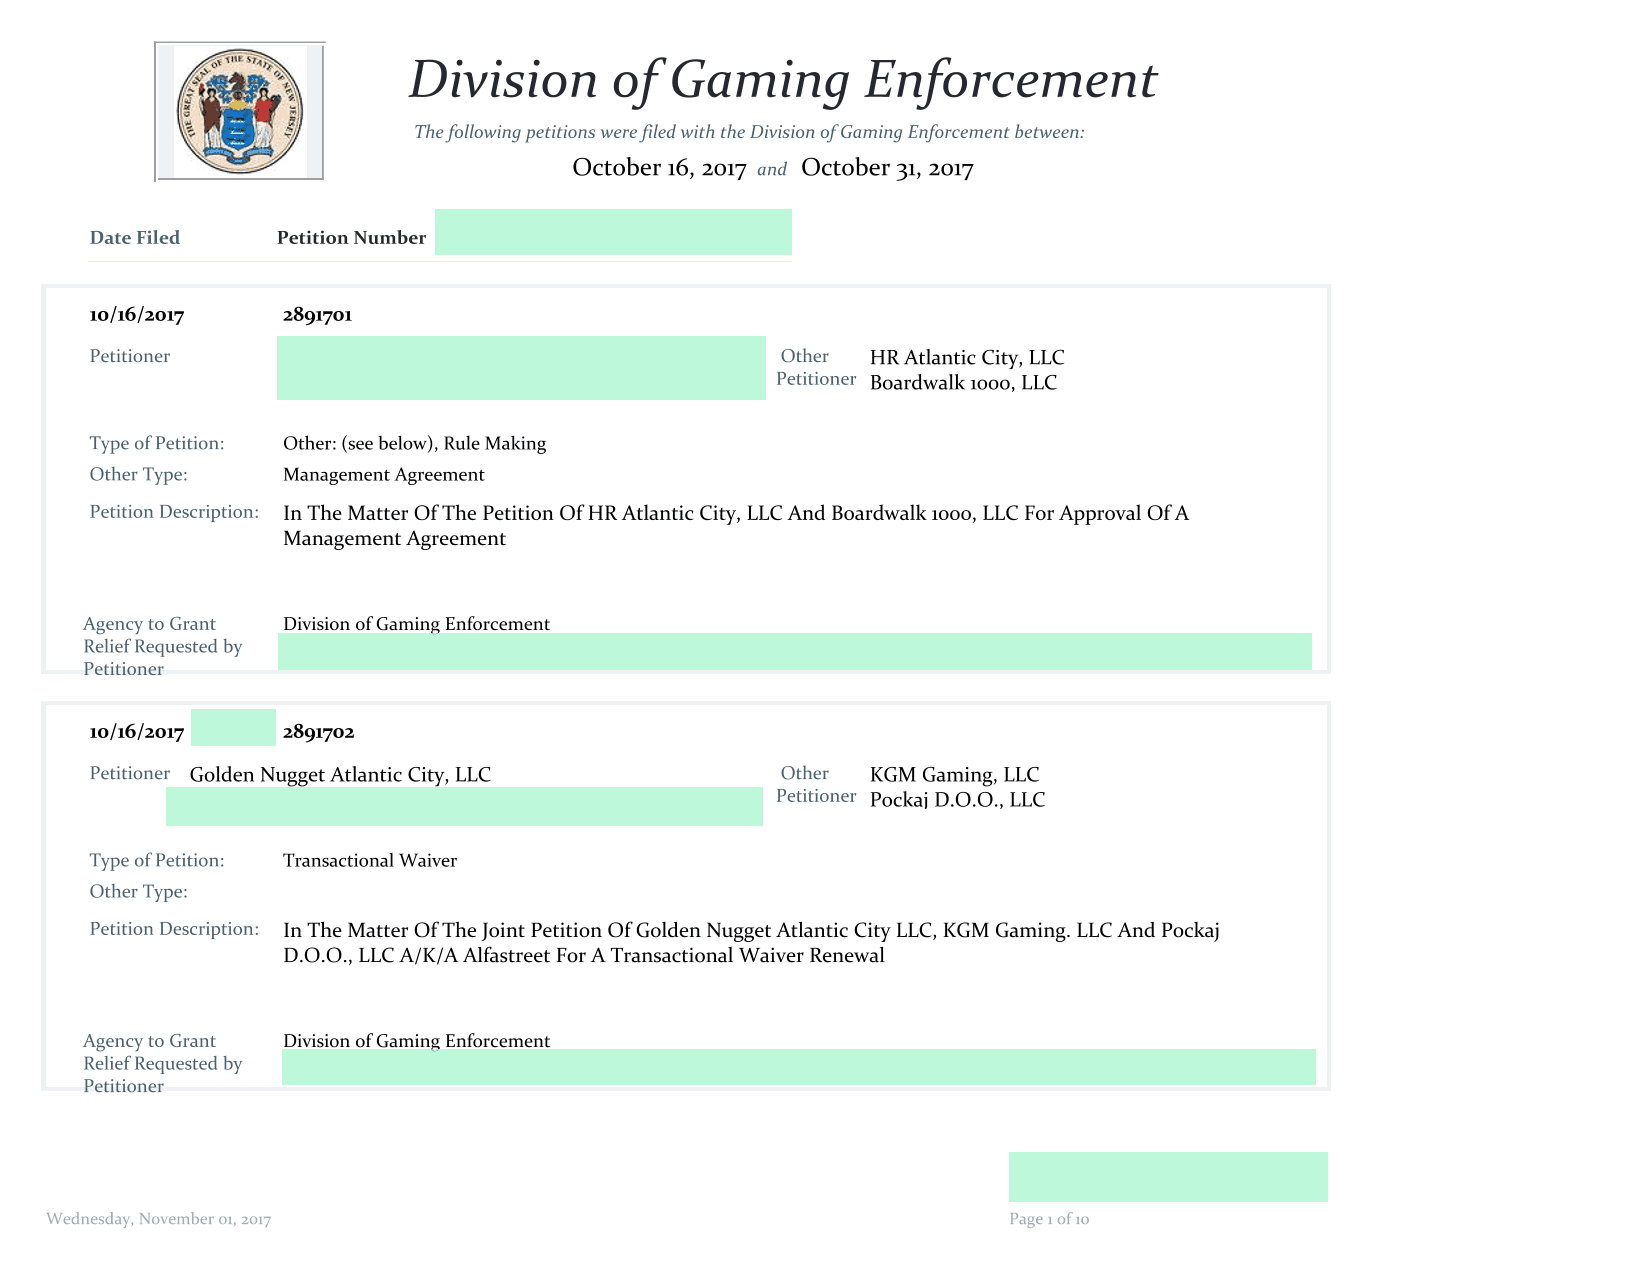Click agency 'Division of Gaming Enforcement' in petition 2891702
The height and width of the screenshot is (1275, 1650).
pos(416,1041)
